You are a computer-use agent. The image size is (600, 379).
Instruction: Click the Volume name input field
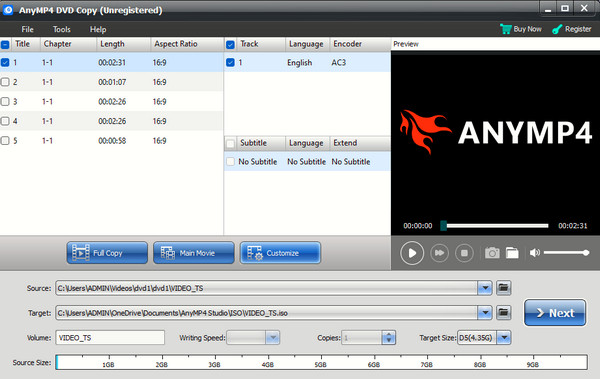tap(110, 338)
